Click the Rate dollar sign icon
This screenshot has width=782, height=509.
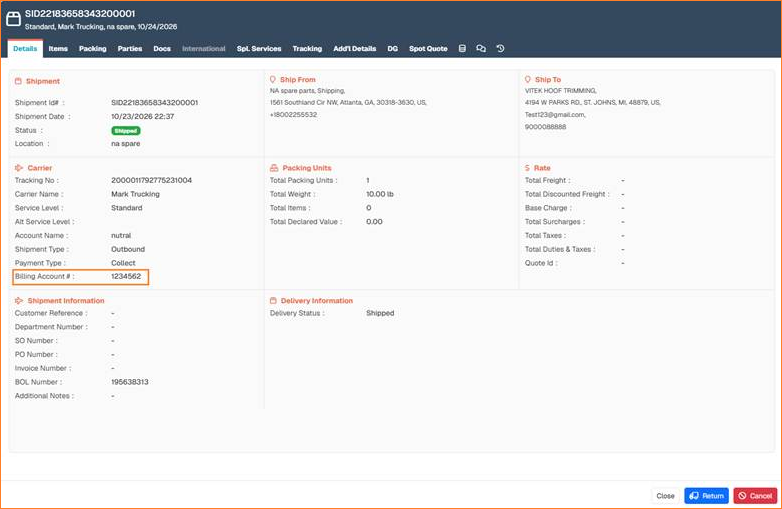(x=527, y=168)
